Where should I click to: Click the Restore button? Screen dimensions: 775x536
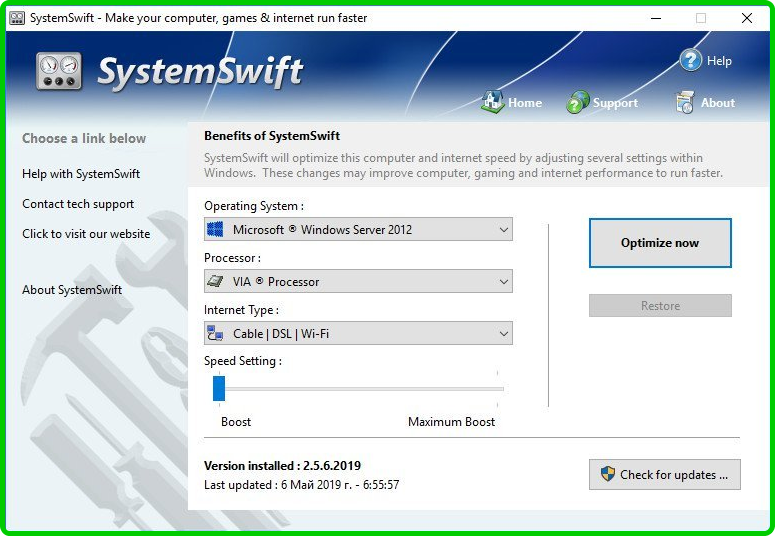click(660, 306)
